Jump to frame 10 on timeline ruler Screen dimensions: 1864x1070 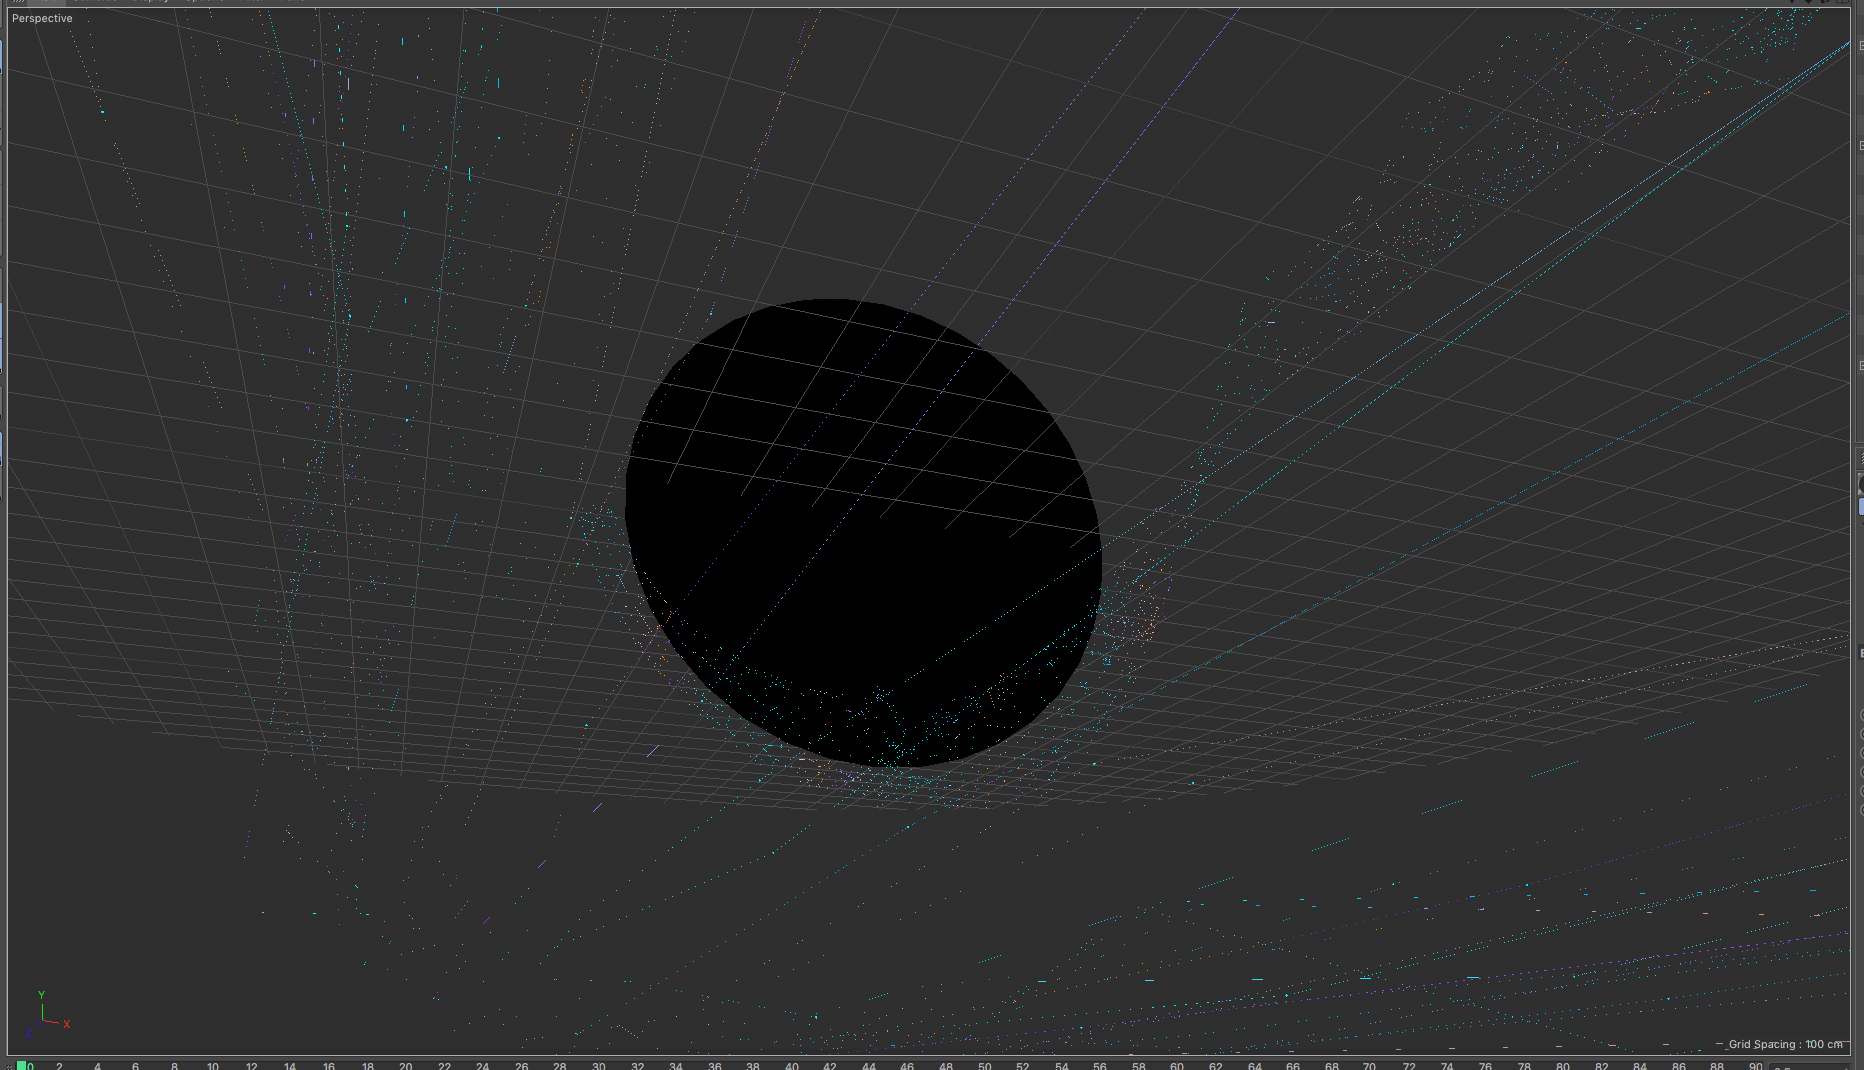pos(213,1066)
